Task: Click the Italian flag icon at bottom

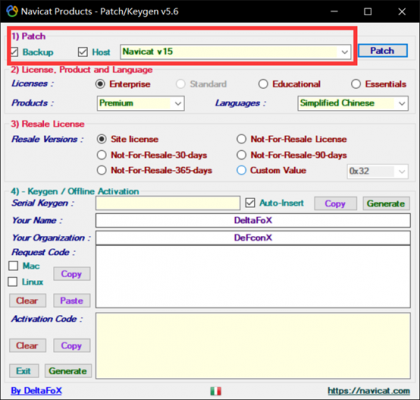Action: (x=216, y=391)
